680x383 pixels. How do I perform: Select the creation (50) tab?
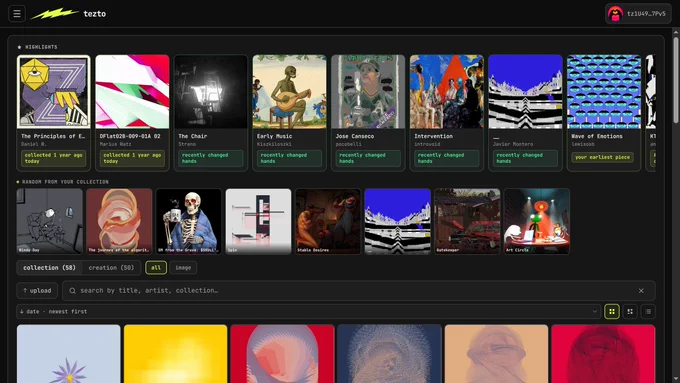tap(111, 268)
